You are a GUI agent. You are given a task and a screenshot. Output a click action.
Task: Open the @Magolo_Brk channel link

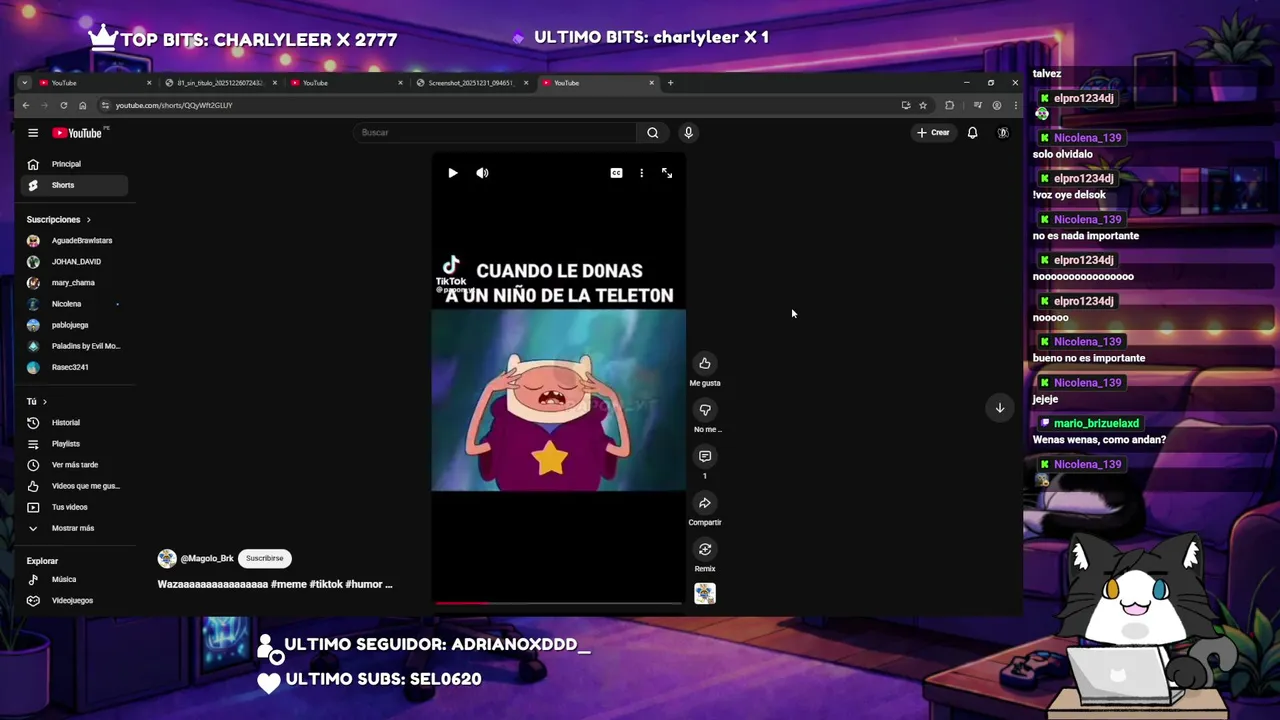coord(207,559)
